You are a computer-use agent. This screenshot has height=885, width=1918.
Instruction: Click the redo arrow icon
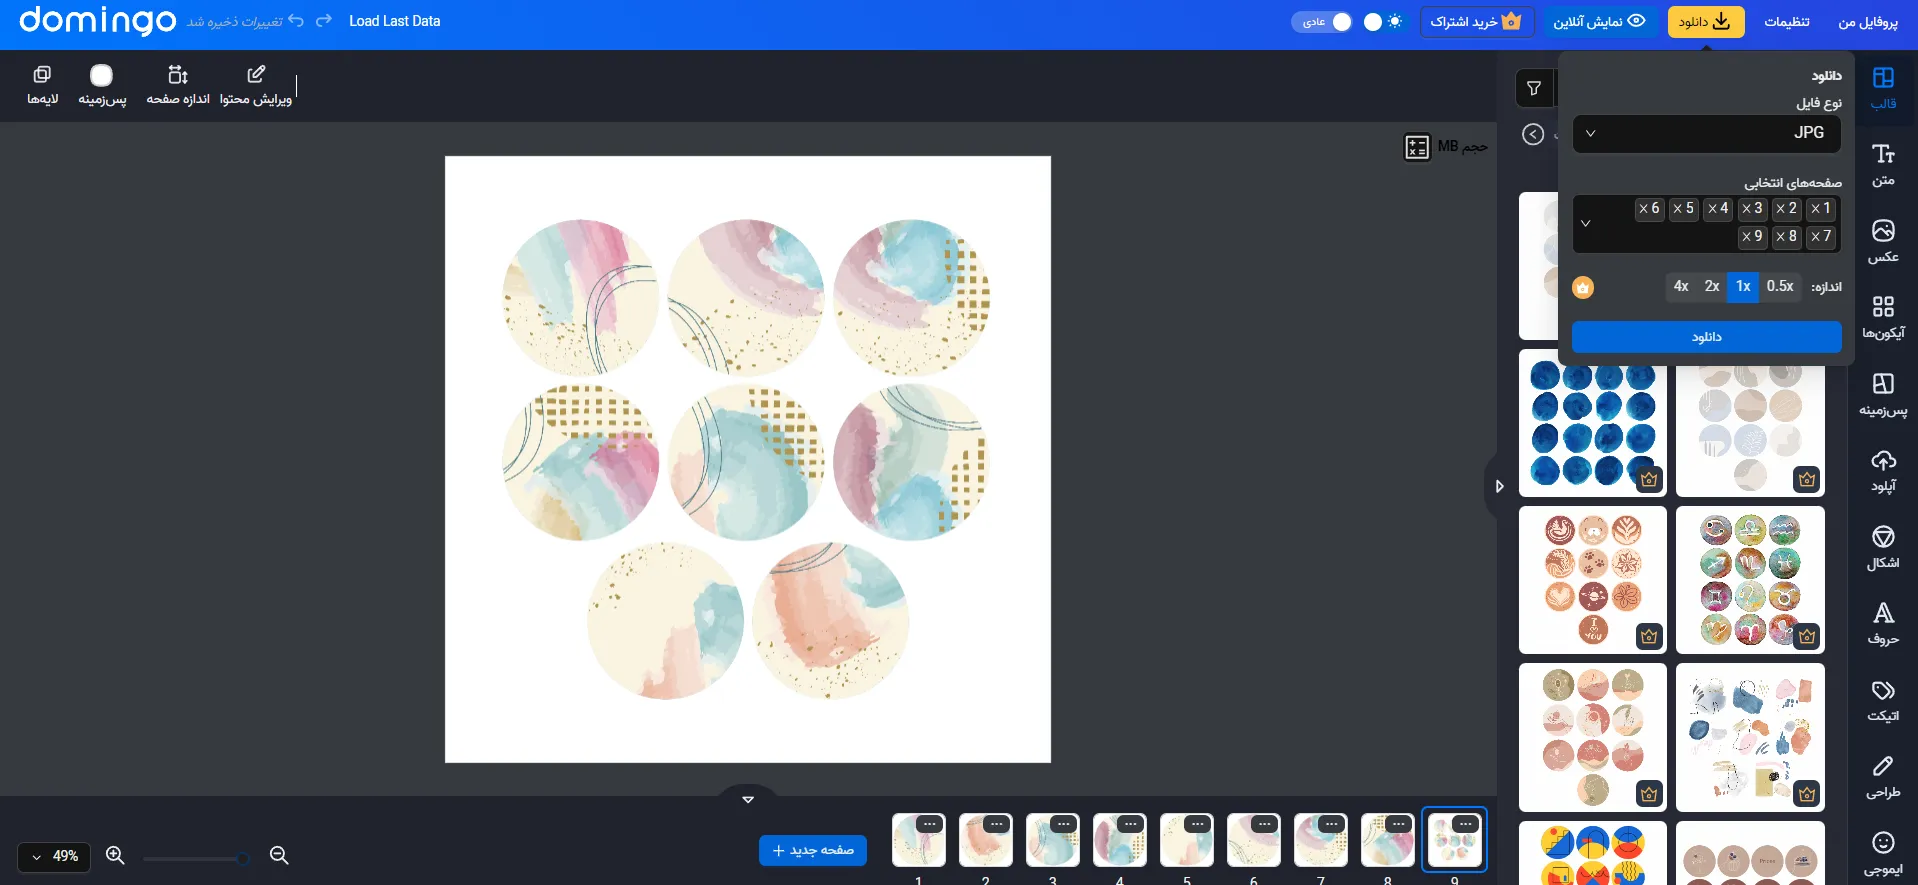click(324, 21)
